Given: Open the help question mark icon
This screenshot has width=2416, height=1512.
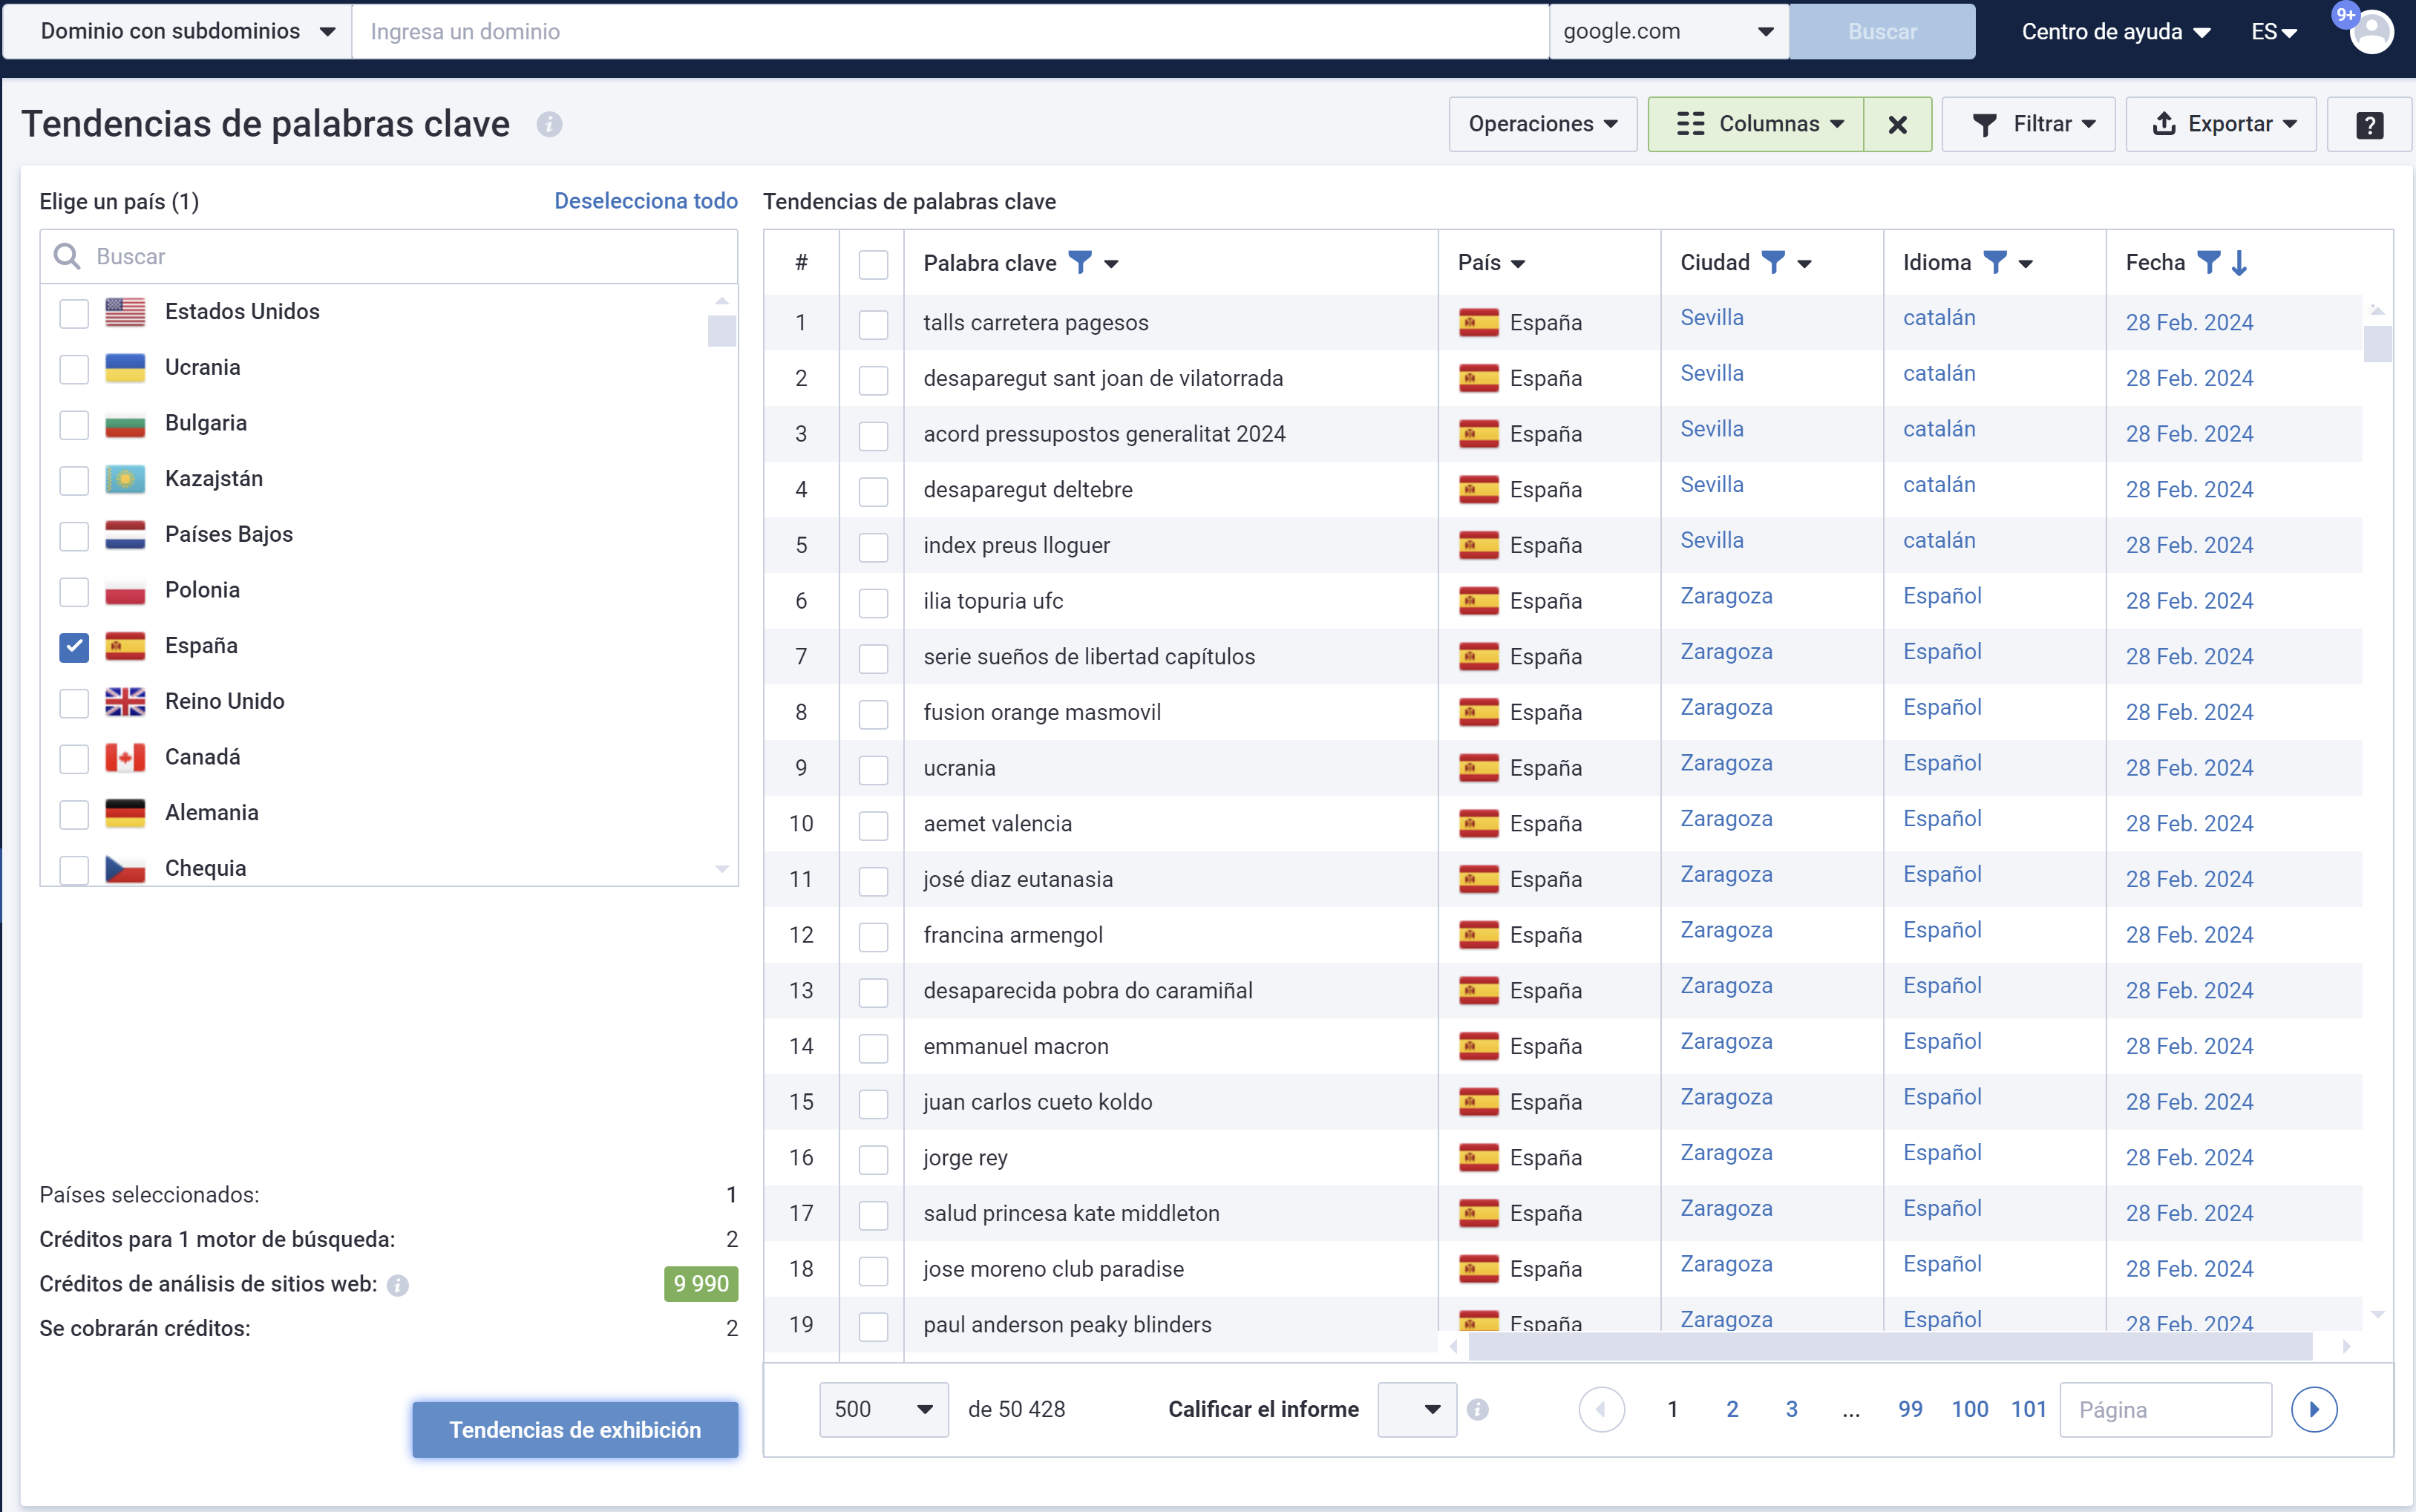Looking at the screenshot, I should (x=2371, y=124).
